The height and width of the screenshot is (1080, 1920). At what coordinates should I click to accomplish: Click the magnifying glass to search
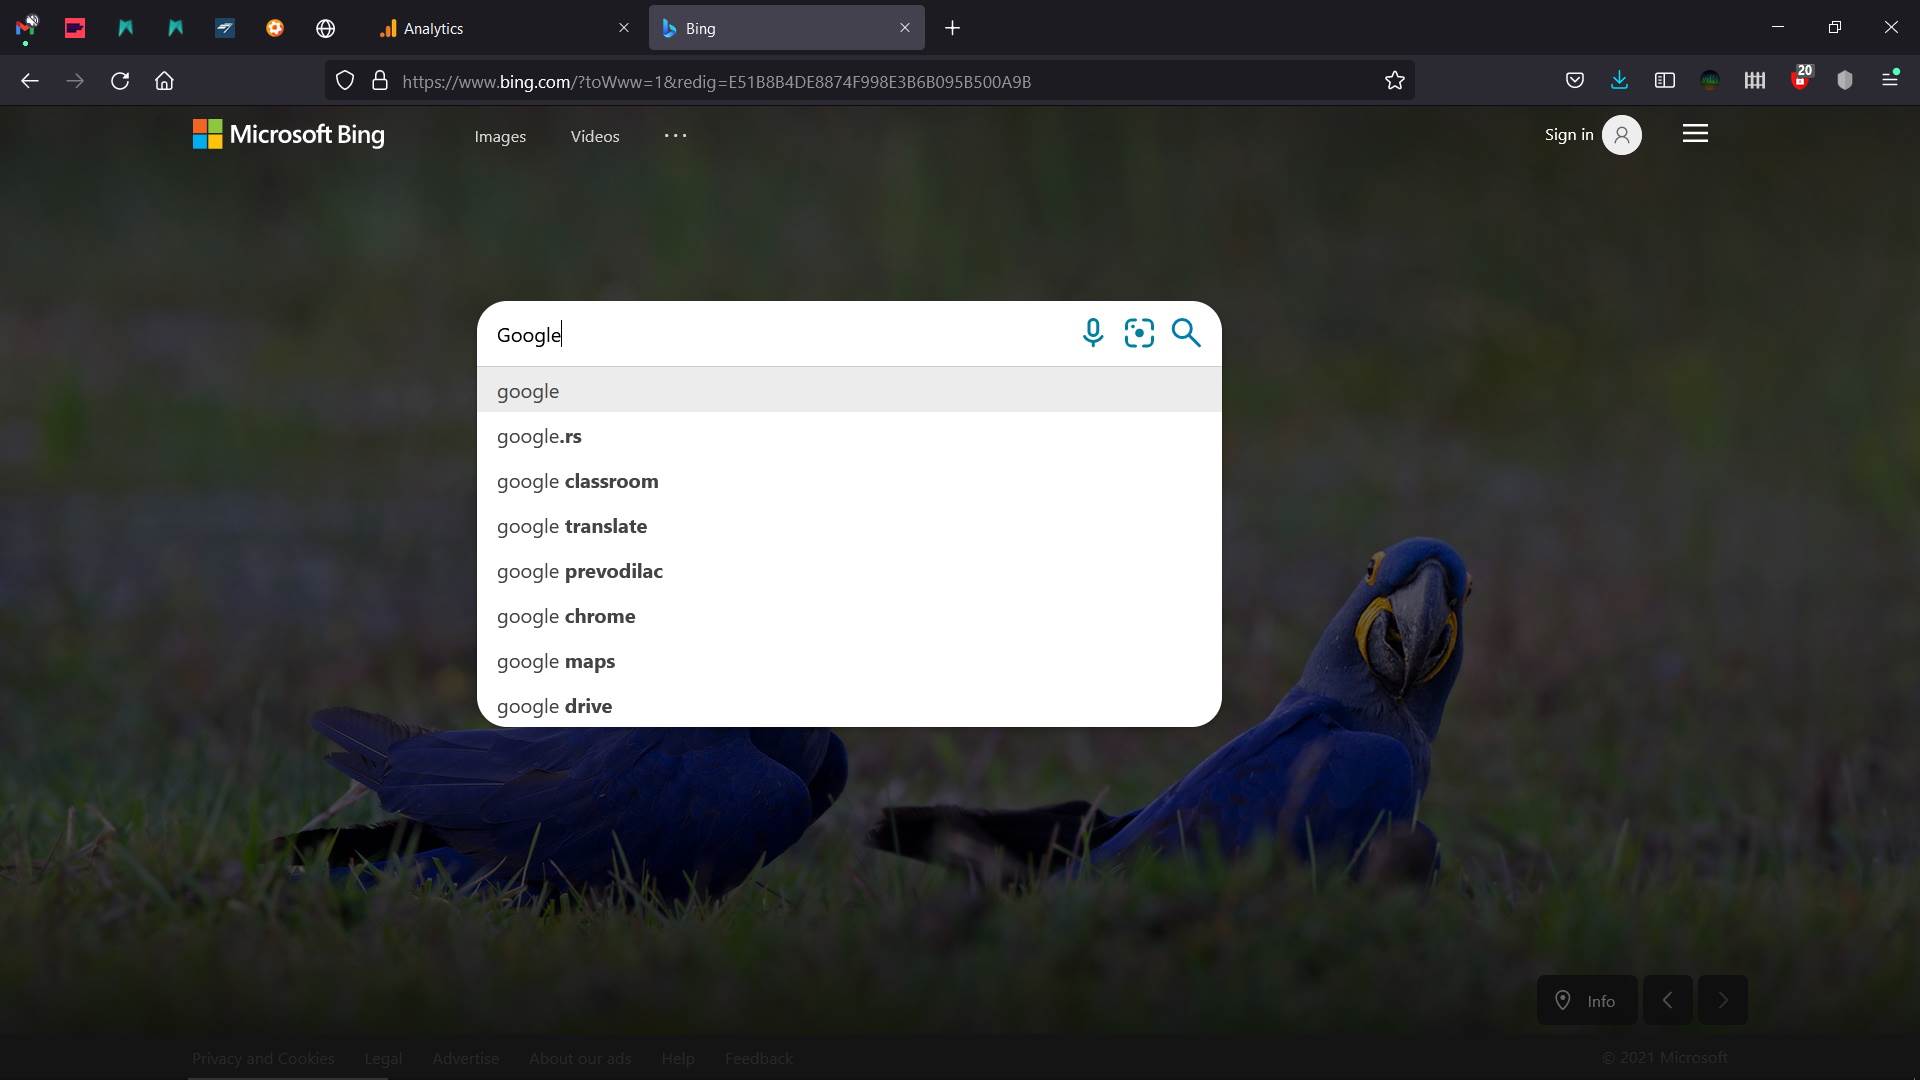1185,333
